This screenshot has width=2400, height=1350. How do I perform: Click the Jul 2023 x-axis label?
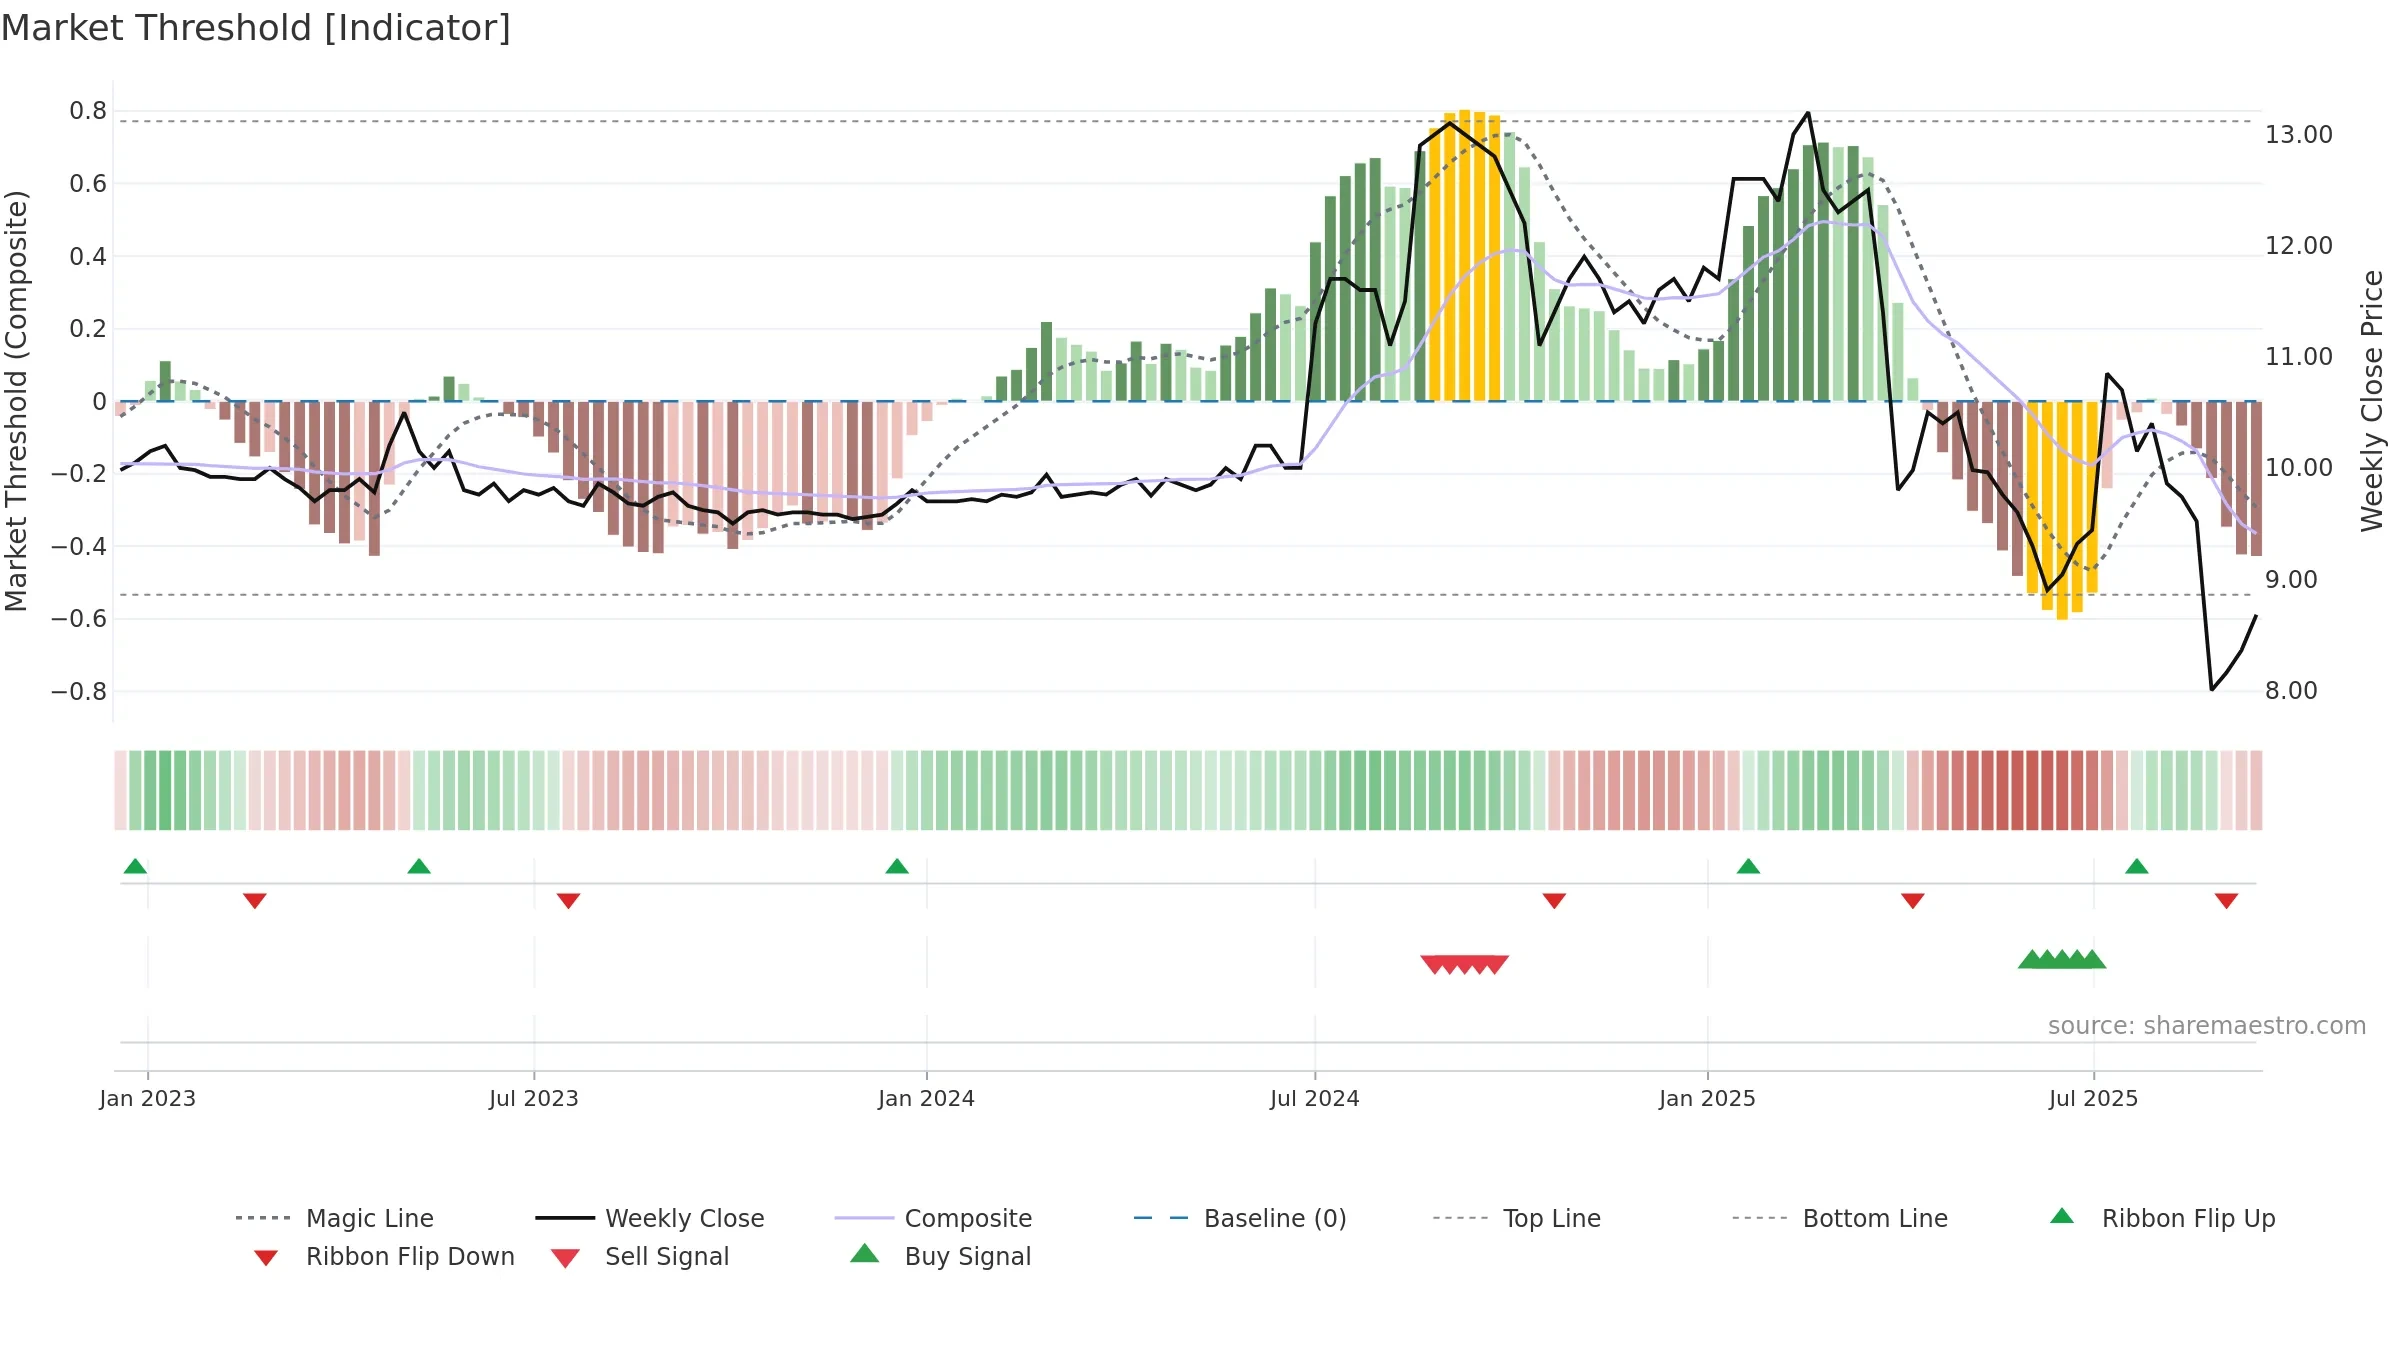pyautogui.click(x=534, y=1098)
